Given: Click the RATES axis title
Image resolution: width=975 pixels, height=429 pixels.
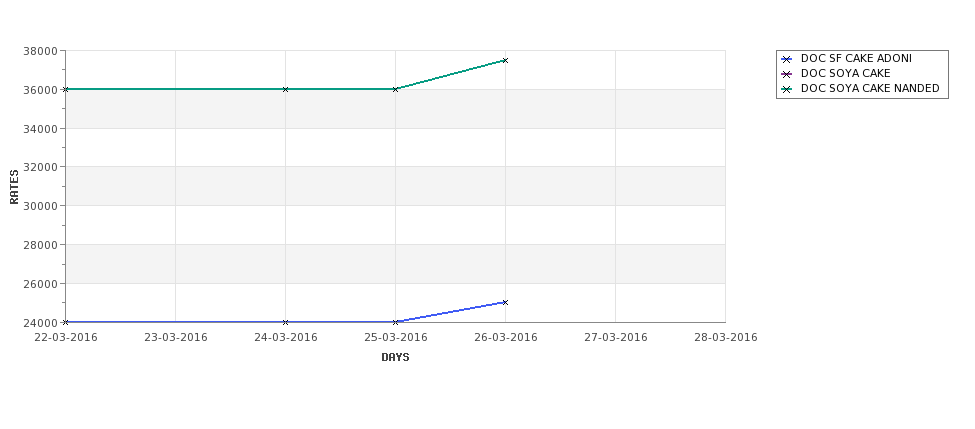Looking at the screenshot, I should point(14,187).
